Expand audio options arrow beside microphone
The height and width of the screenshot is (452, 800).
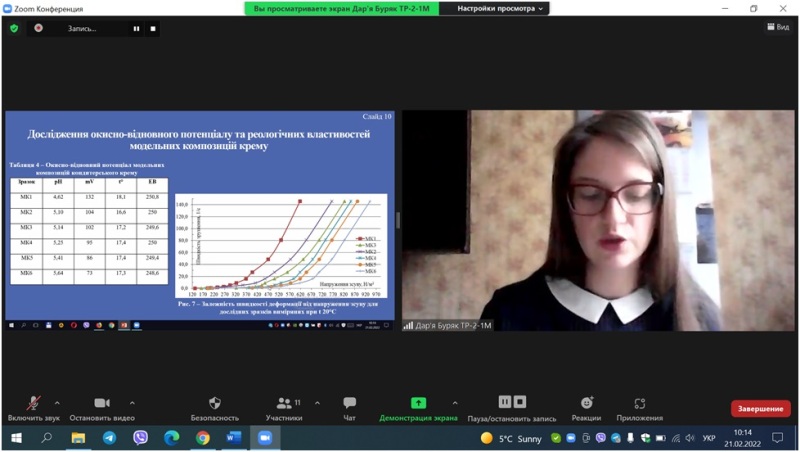tap(57, 403)
